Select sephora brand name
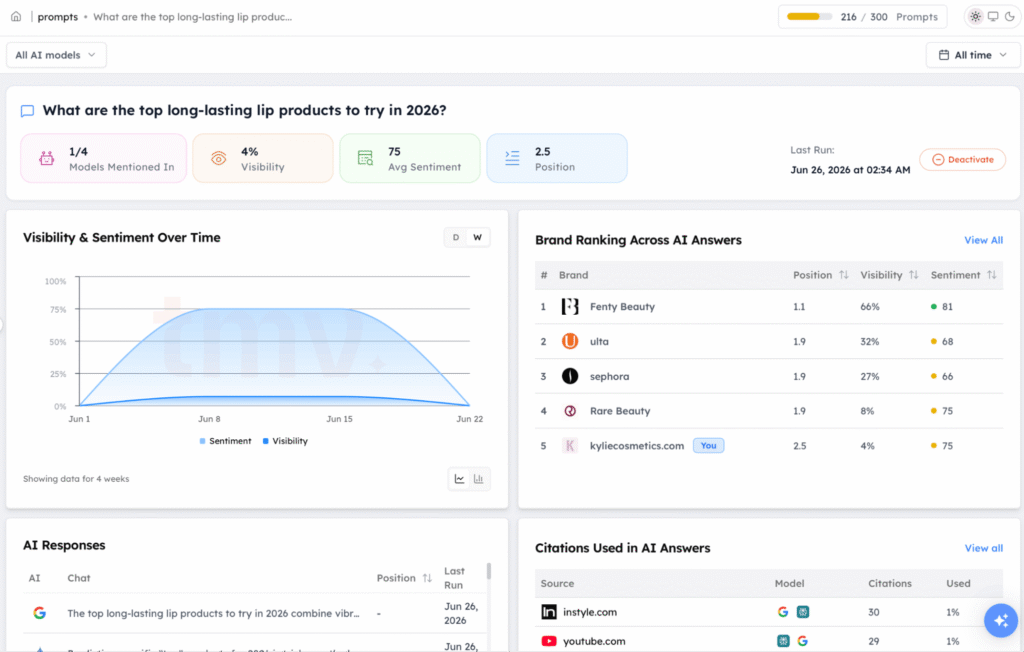 pos(609,376)
